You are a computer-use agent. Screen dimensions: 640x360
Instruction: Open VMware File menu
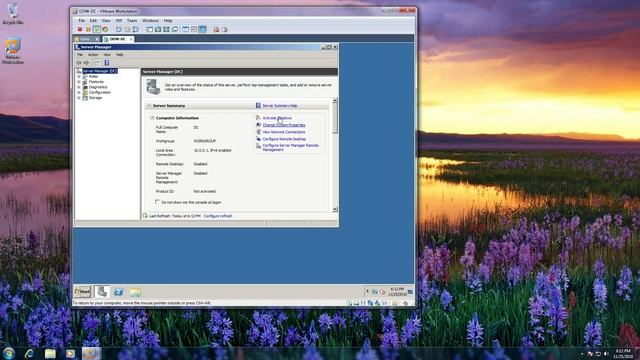[x=82, y=20]
